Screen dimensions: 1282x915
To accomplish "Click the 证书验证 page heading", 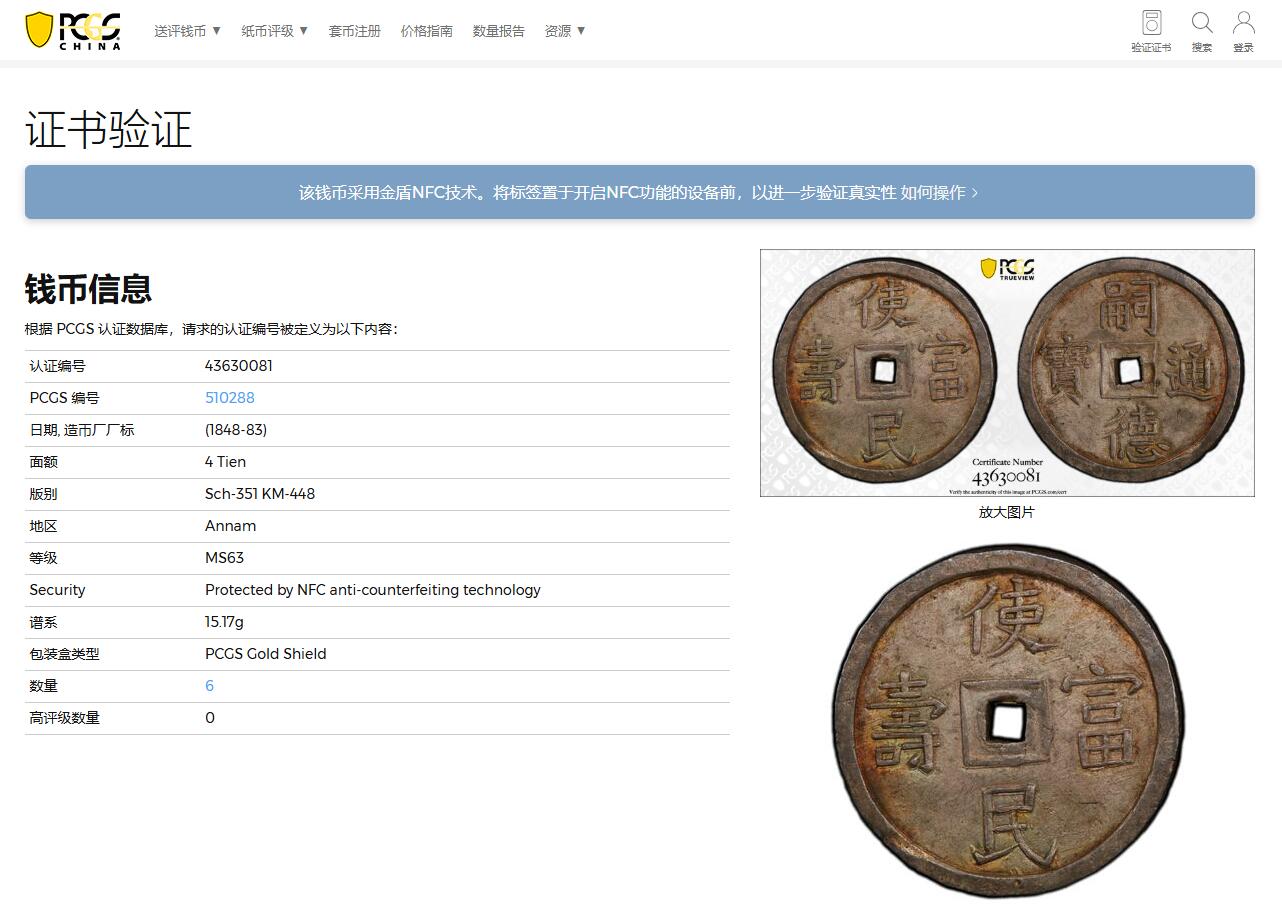I will tap(108, 130).
